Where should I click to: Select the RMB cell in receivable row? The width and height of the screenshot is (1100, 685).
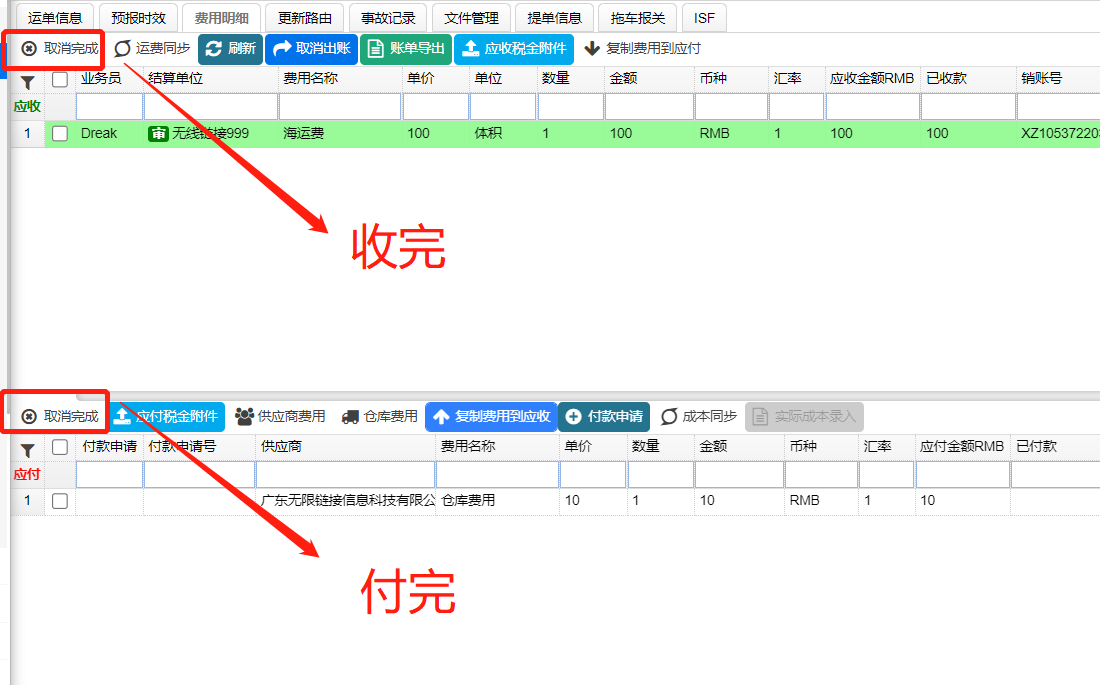[731, 133]
